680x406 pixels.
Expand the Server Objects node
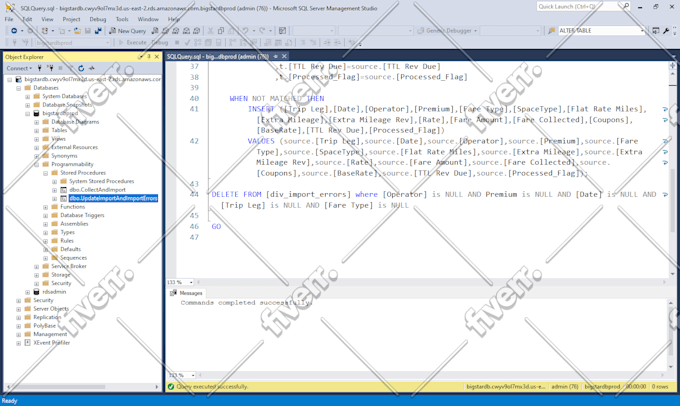(x=18, y=309)
